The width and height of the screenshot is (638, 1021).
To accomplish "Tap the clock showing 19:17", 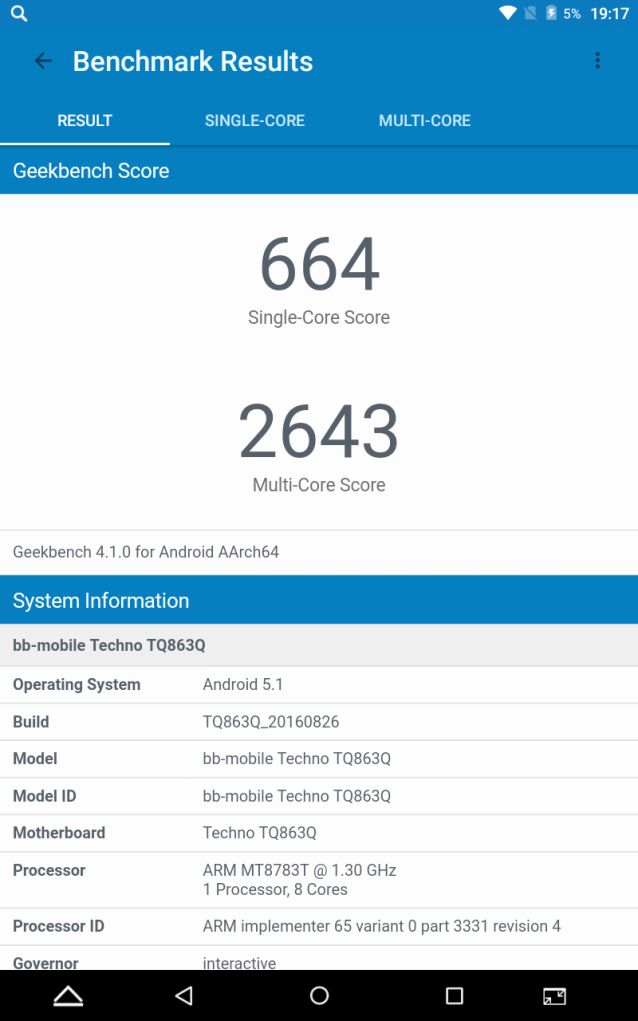I will (x=609, y=14).
